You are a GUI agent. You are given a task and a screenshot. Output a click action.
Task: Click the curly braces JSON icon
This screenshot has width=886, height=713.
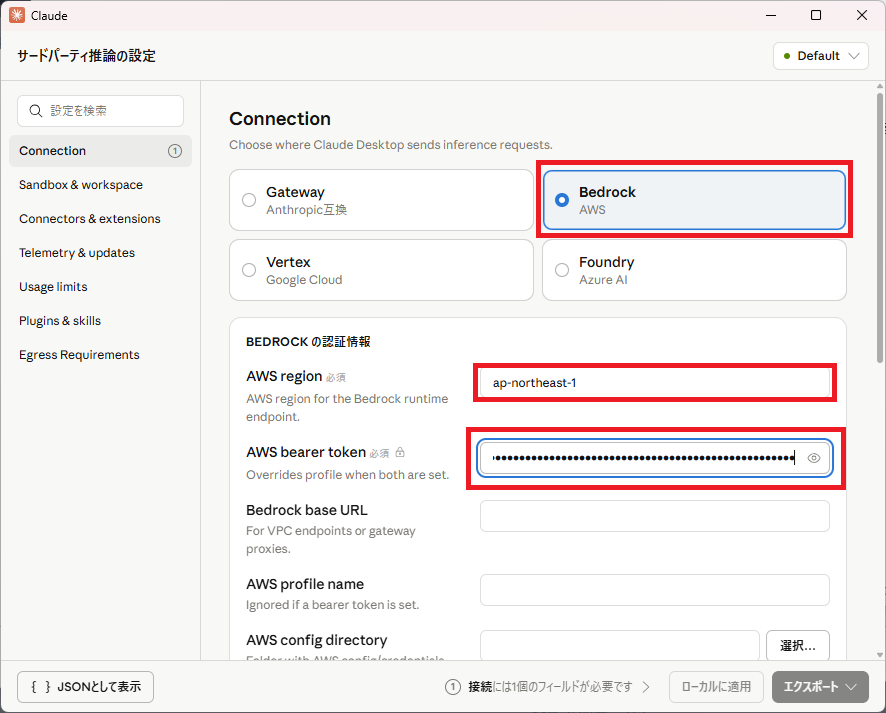click(x=41, y=686)
